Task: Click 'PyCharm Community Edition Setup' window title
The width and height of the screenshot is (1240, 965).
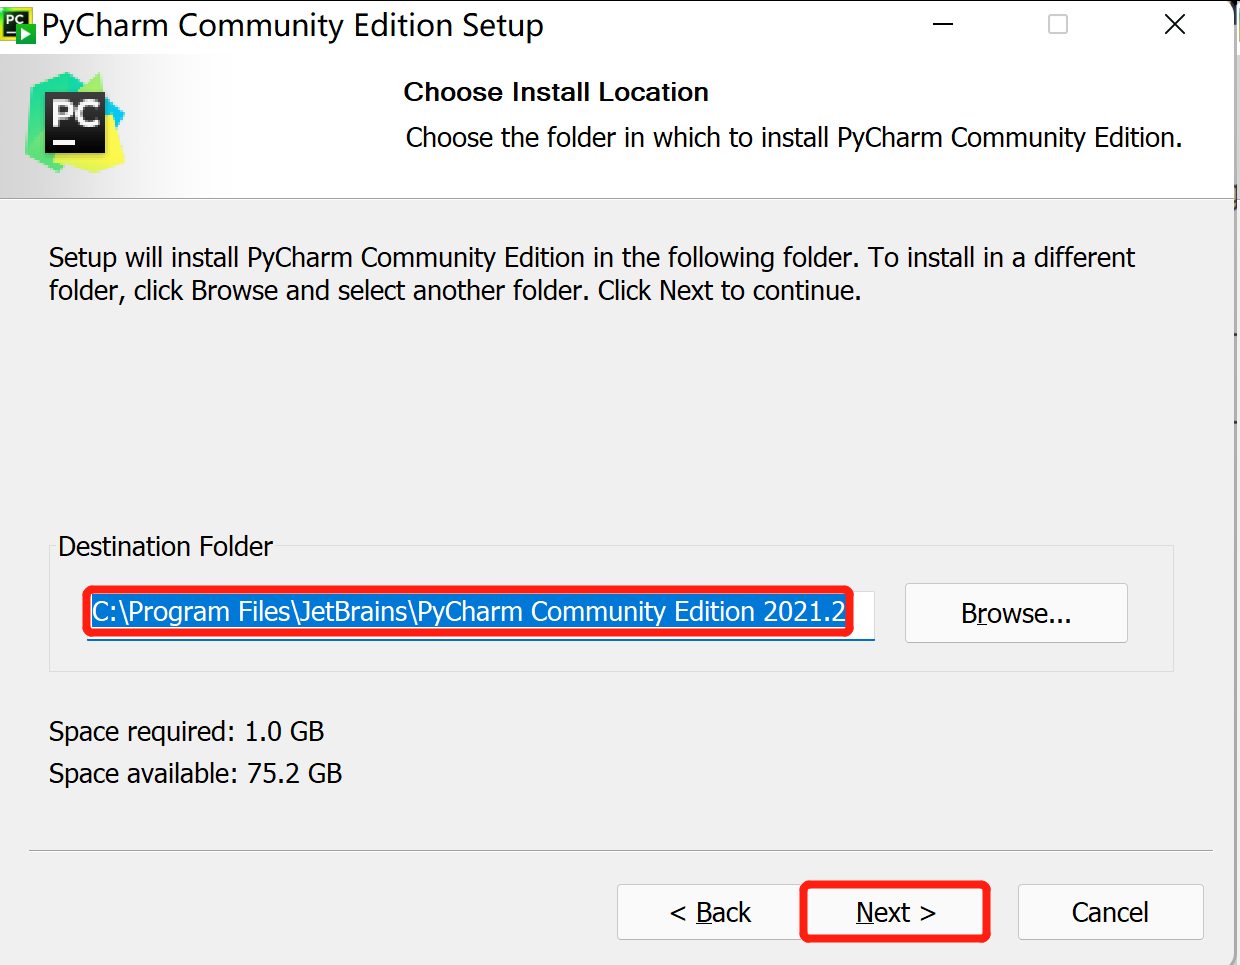Action: coord(293,25)
